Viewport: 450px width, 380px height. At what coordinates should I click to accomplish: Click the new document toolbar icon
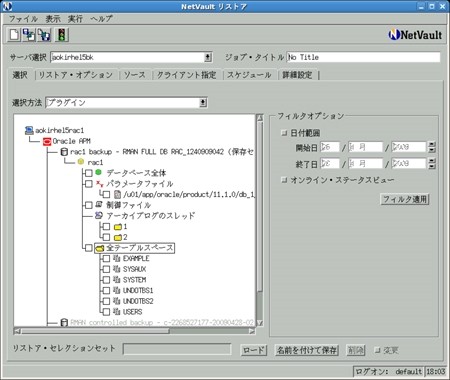[14, 35]
